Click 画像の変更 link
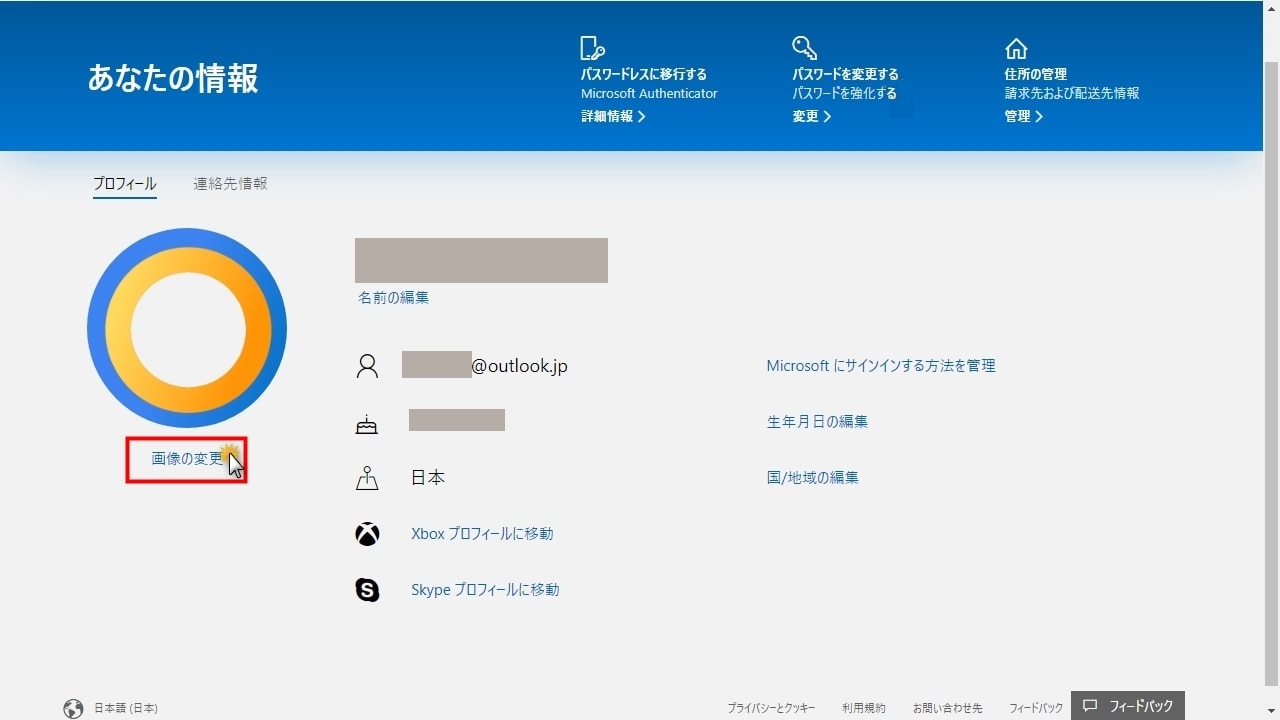1280x720 pixels. [x=187, y=459]
